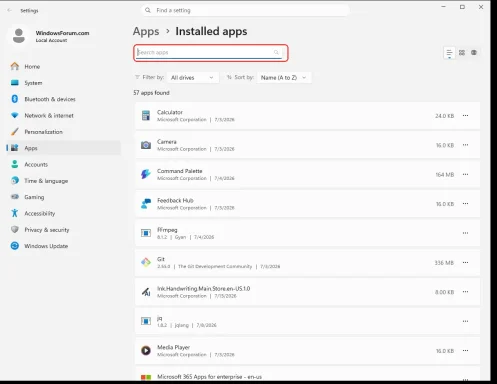
Task: Click the user account avatar
Action: pyautogui.click(x=19, y=36)
